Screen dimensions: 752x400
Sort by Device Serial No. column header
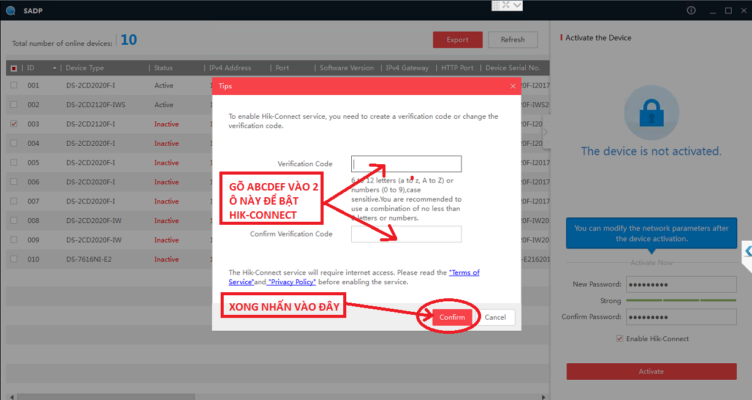click(x=515, y=68)
